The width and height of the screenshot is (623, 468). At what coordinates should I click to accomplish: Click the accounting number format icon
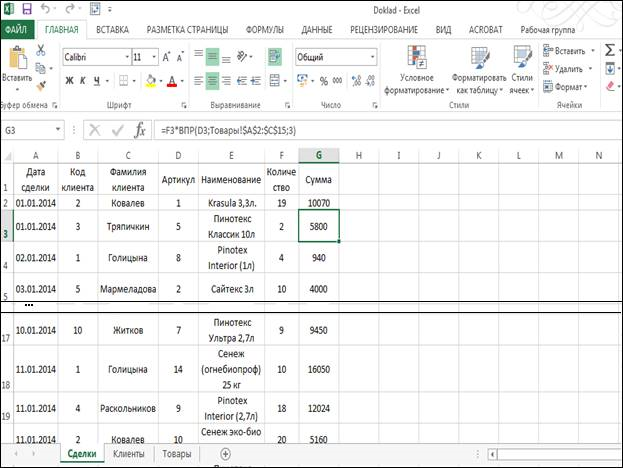302,81
